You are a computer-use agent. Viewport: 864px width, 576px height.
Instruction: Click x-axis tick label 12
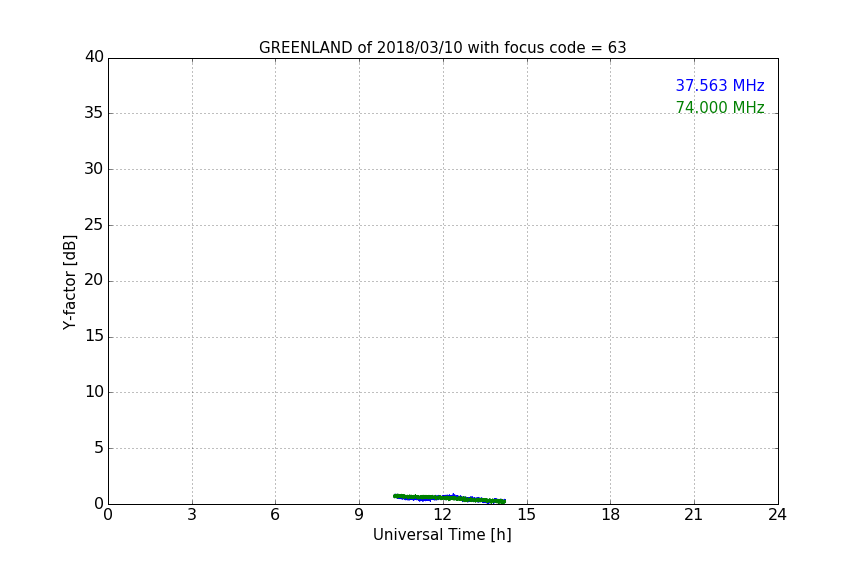443,515
